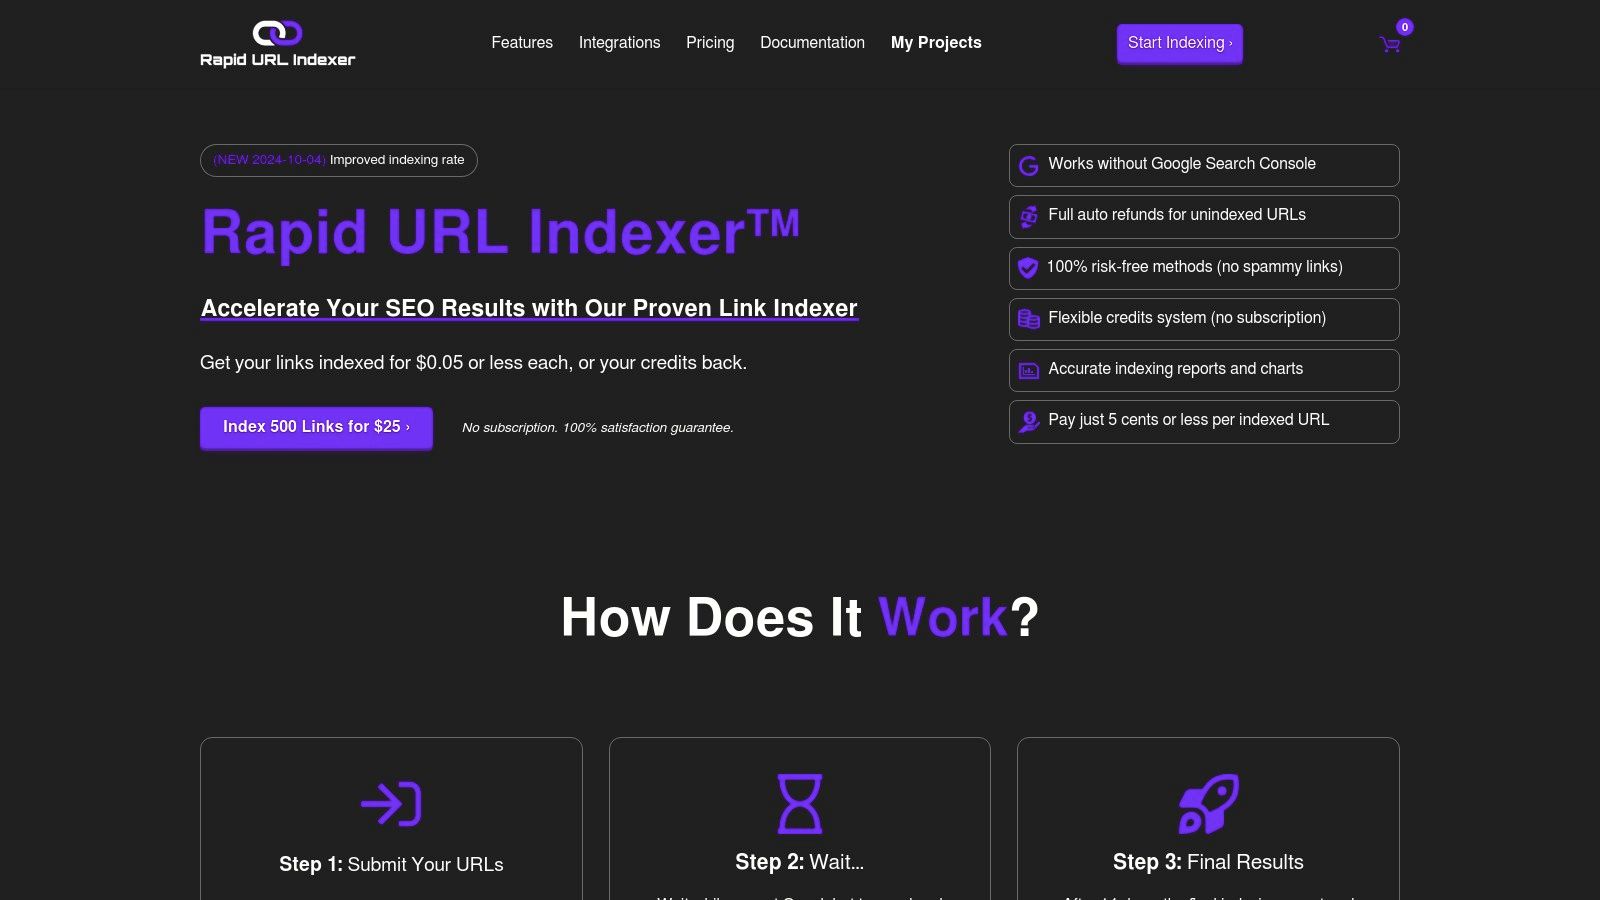Click 100% risk-free methods feature box
The image size is (1600, 900).
click(1204, 268)
